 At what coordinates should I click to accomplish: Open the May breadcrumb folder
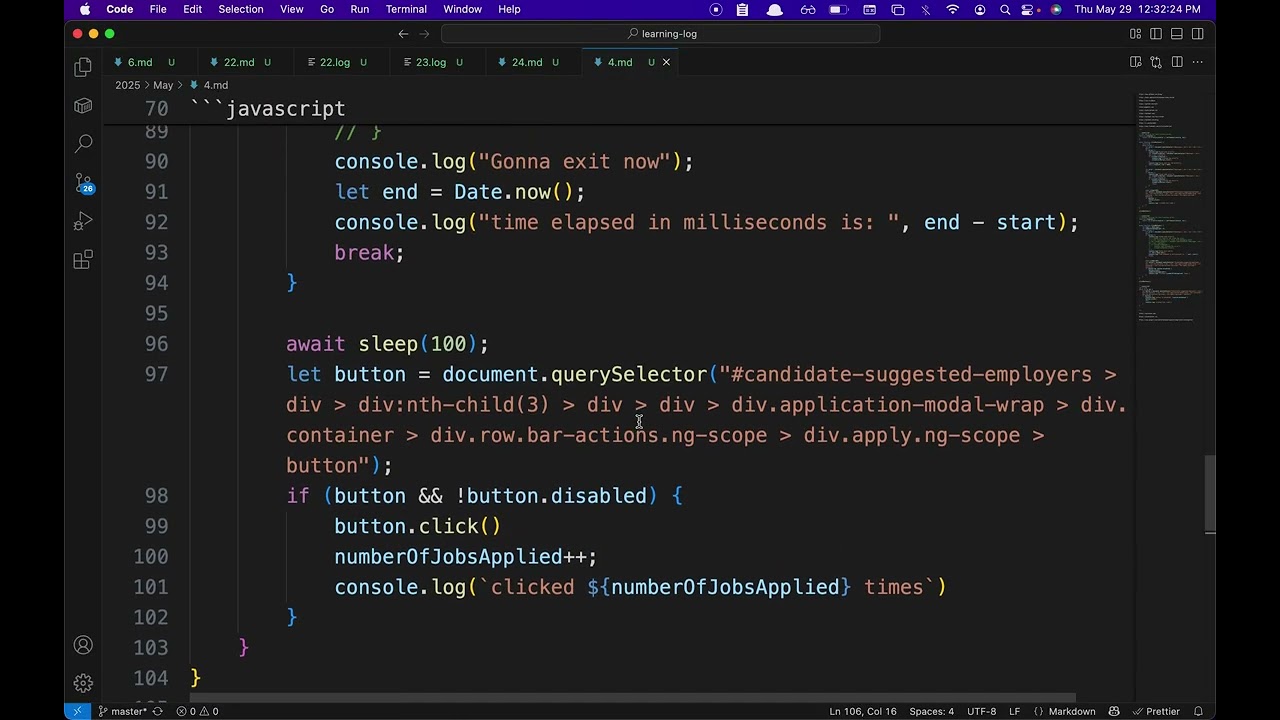tap(163, 85)
